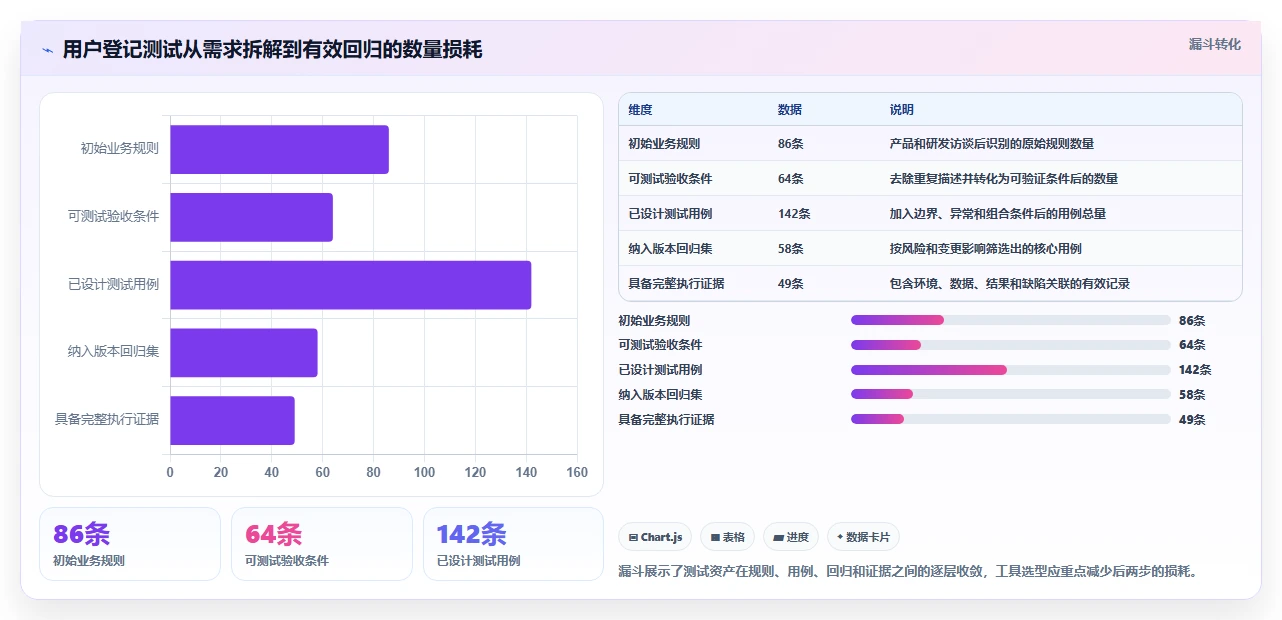Click description 包含环境、数据、结果和缺陷关联的有效记录
This screenshot has height=620, width=1282.
coord(1009,284)
